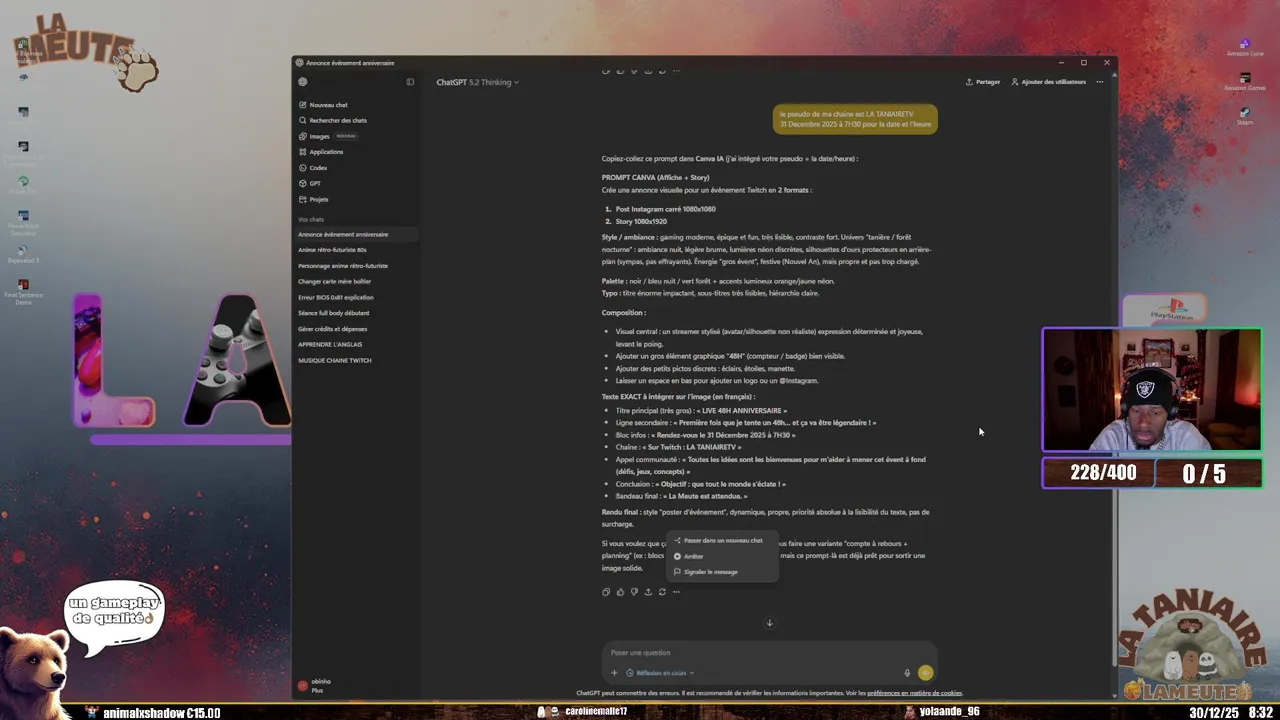Viewport: 1280px width, 720px height.
Task: Click Ajouter des utilisateurs button
Action: coord(1048,82)
